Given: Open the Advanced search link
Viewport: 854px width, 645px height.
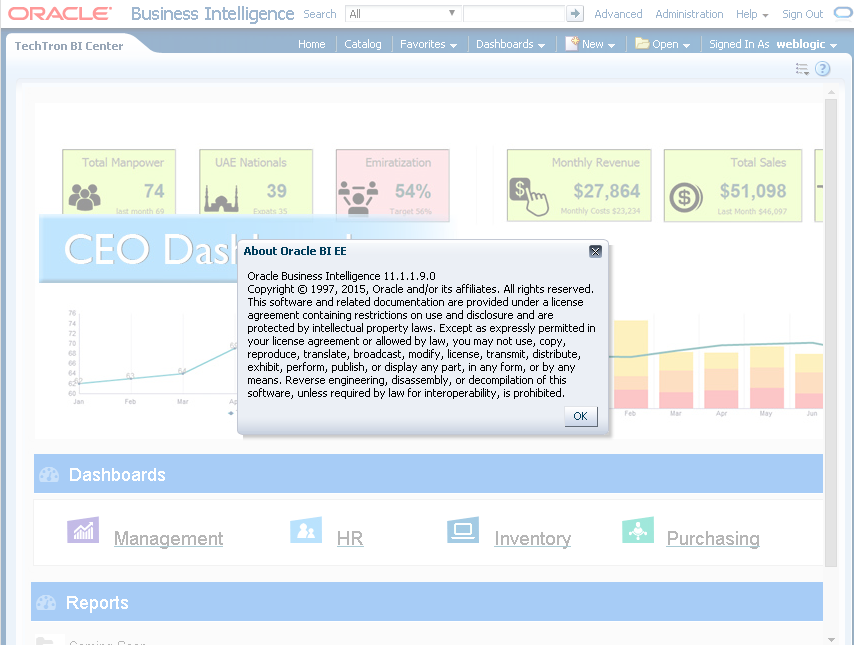Looking at the screenshot, I should (618, 14).
